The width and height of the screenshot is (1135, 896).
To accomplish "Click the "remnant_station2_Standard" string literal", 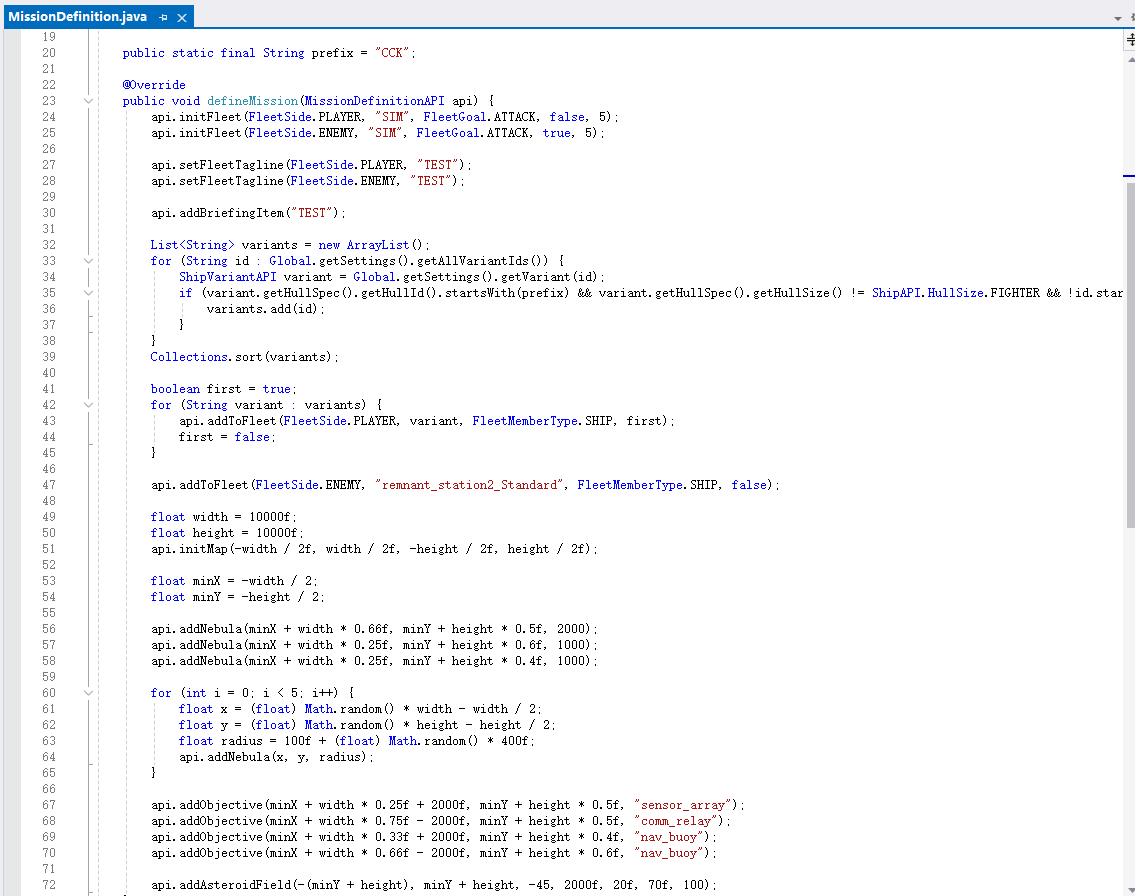I will pos(470,485).
